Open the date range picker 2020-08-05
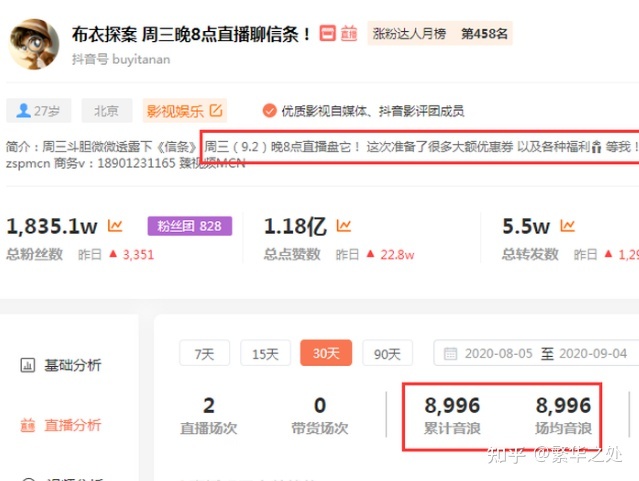The width and height of the screenshot is (639, 481). pyautogui.click(x=536, y=353)
